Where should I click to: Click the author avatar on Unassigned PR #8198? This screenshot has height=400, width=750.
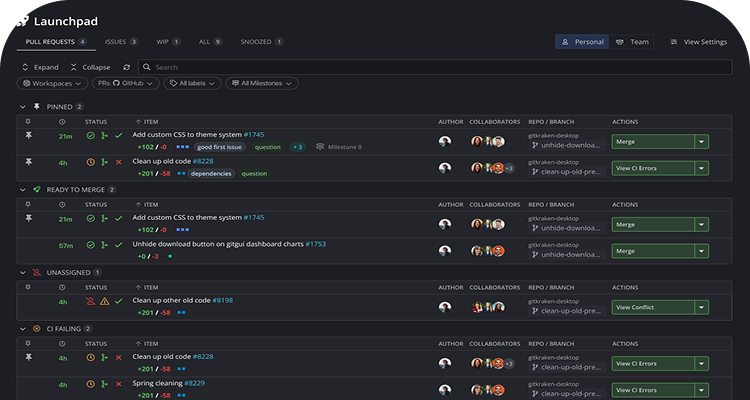tap(444, 306)
